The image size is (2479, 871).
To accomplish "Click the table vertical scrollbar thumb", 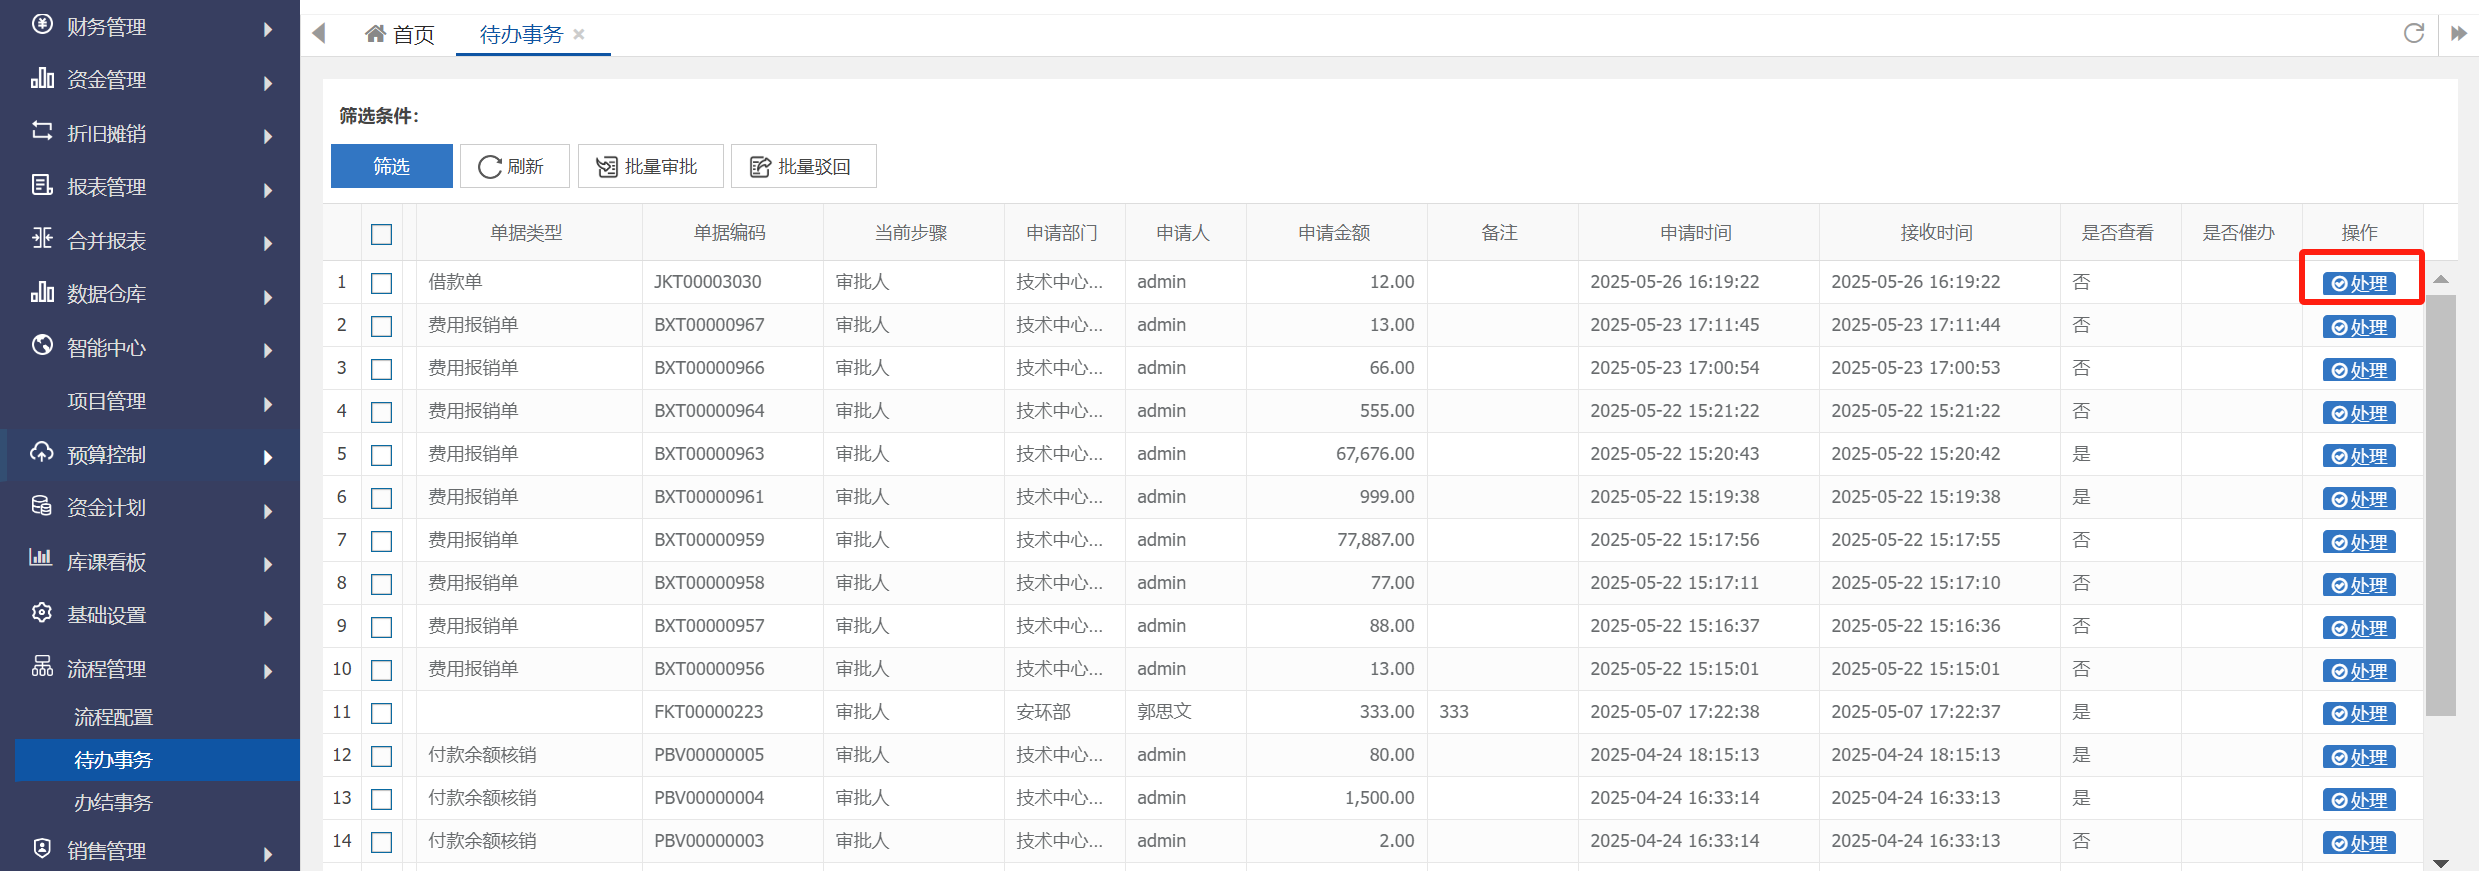I will (x=2441, y=505).
